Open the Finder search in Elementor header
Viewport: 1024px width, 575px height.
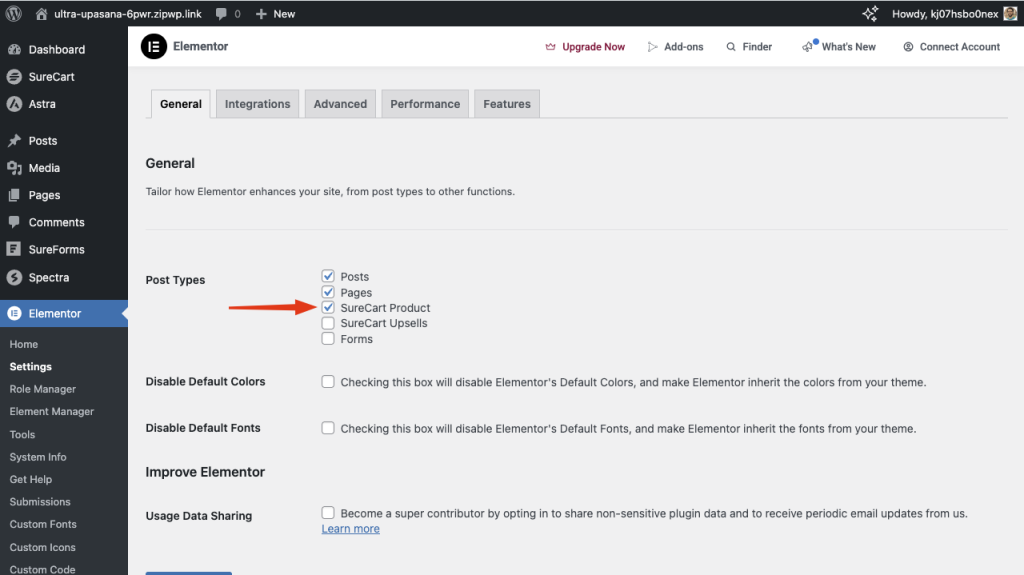tap(749, 47)
